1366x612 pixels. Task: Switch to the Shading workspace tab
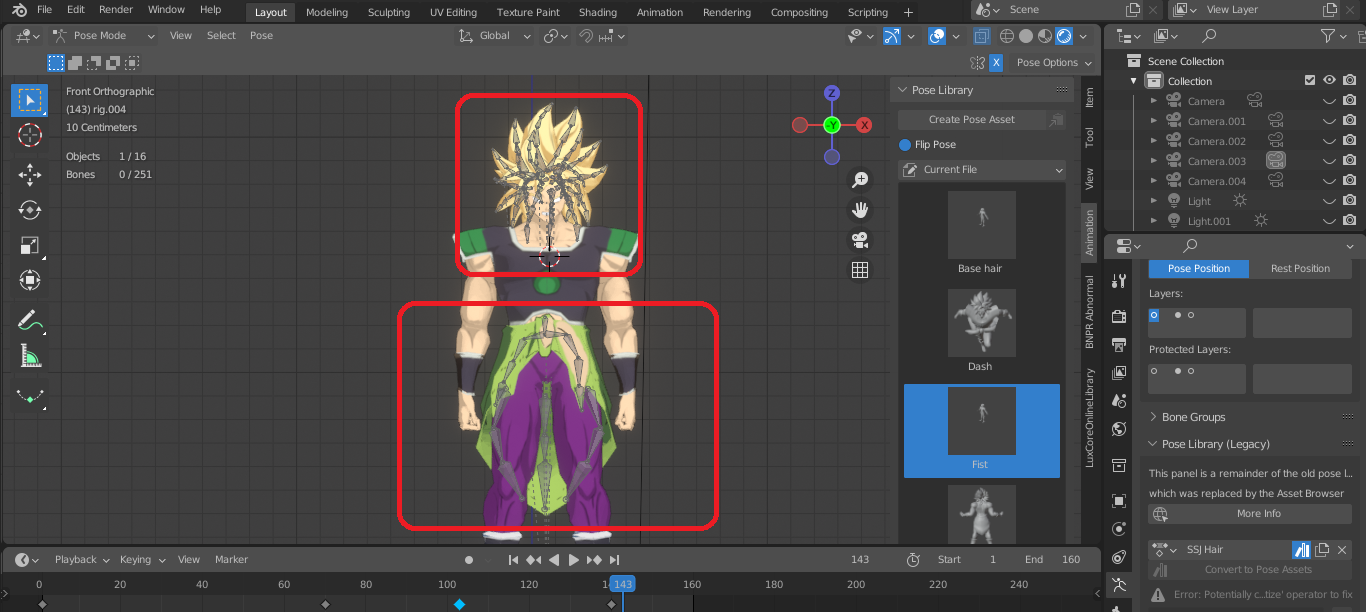[598, 12]
